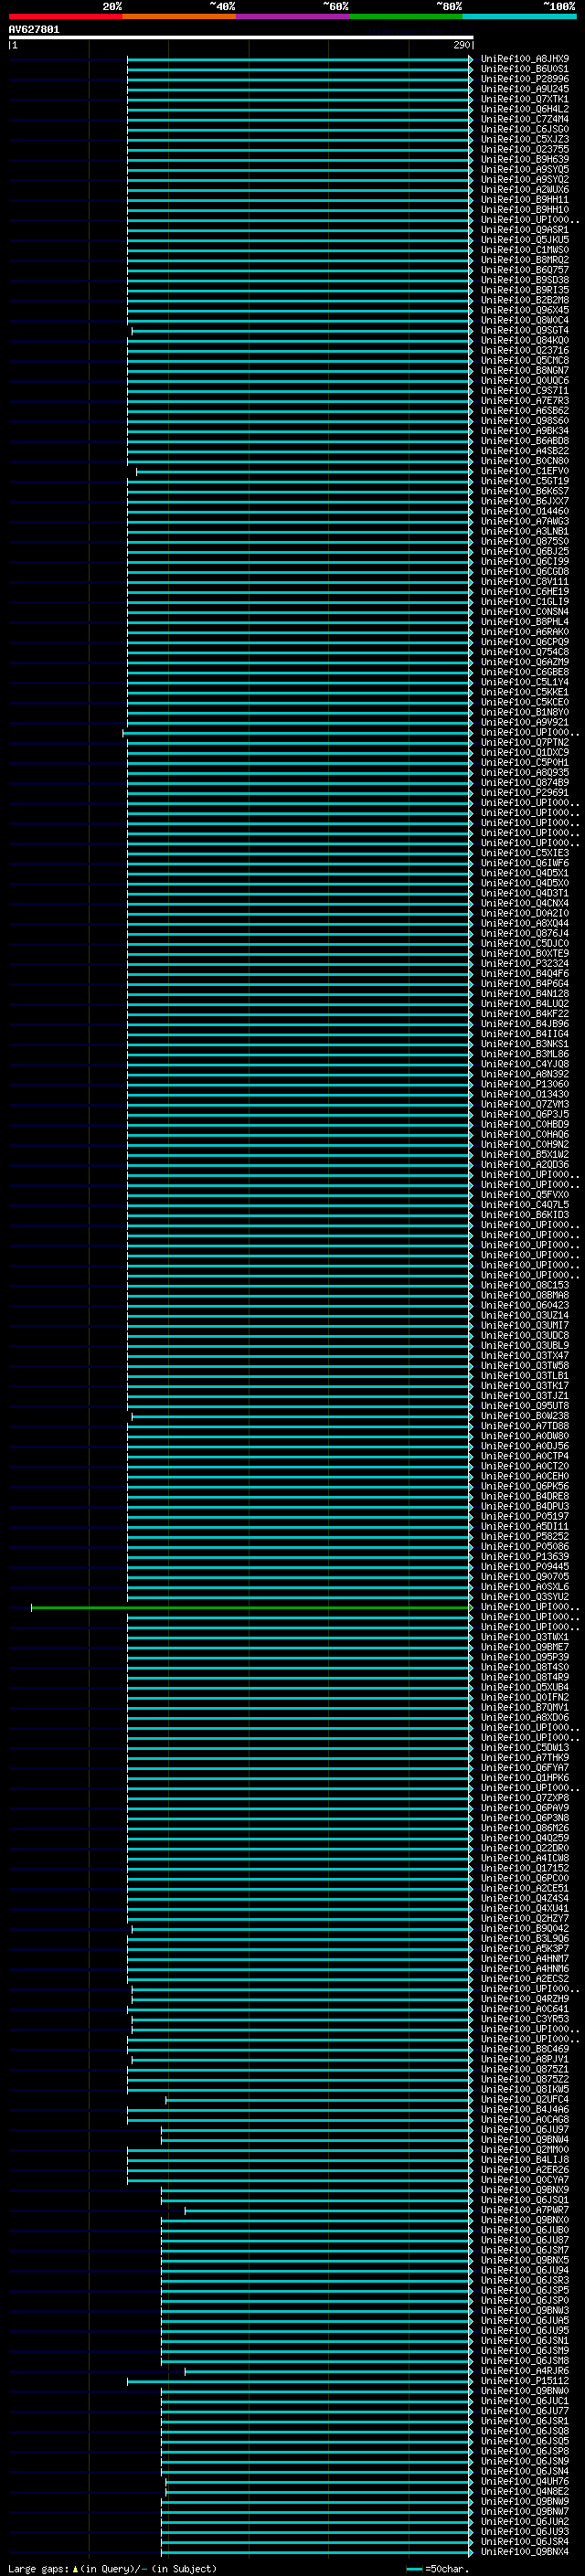Select hit label UniRef100_Q8T4S0
This screenshot has height=2576, width=585.
[x=525, y=1667]
